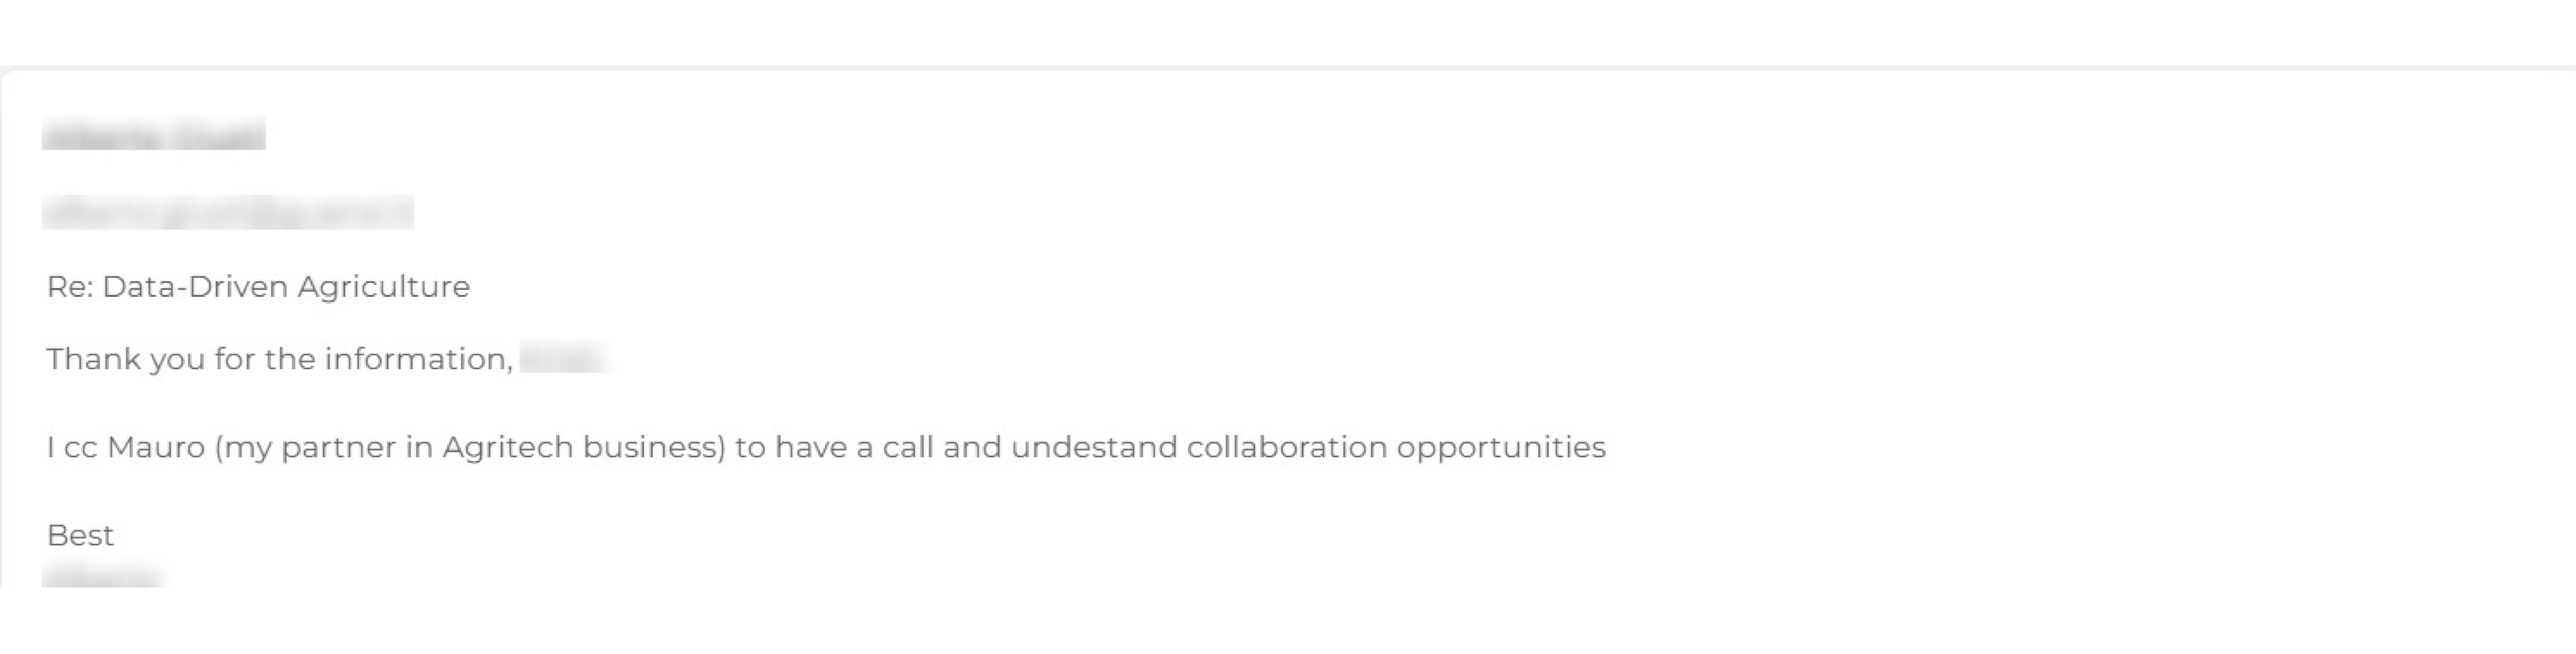Click the Re: prefix in the subject

(69, 287)
